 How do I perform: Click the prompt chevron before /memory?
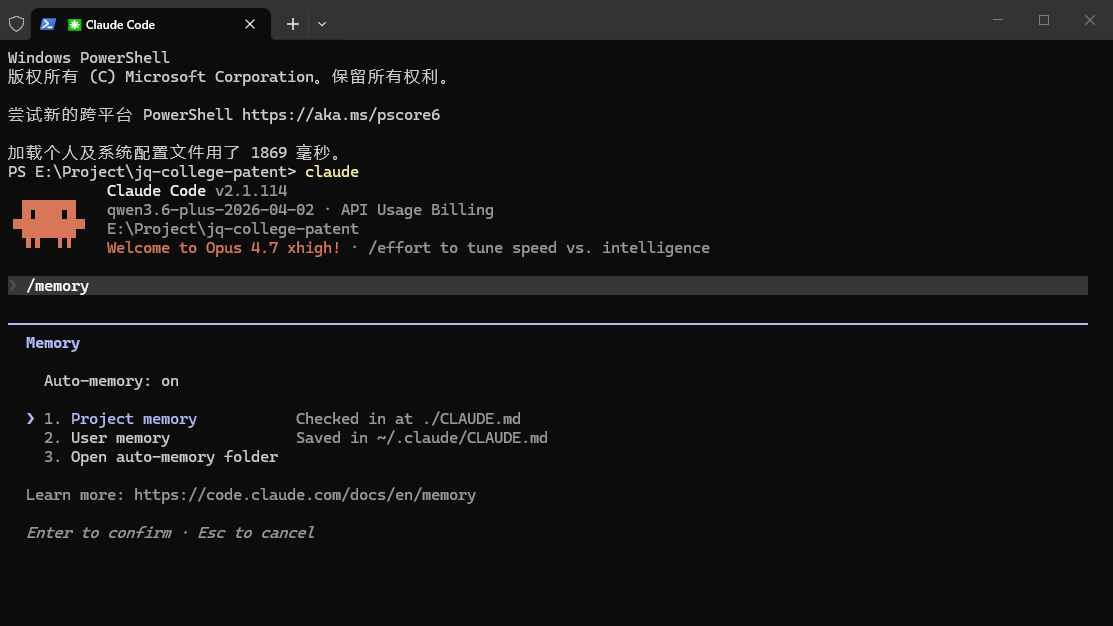click(13, 286)
